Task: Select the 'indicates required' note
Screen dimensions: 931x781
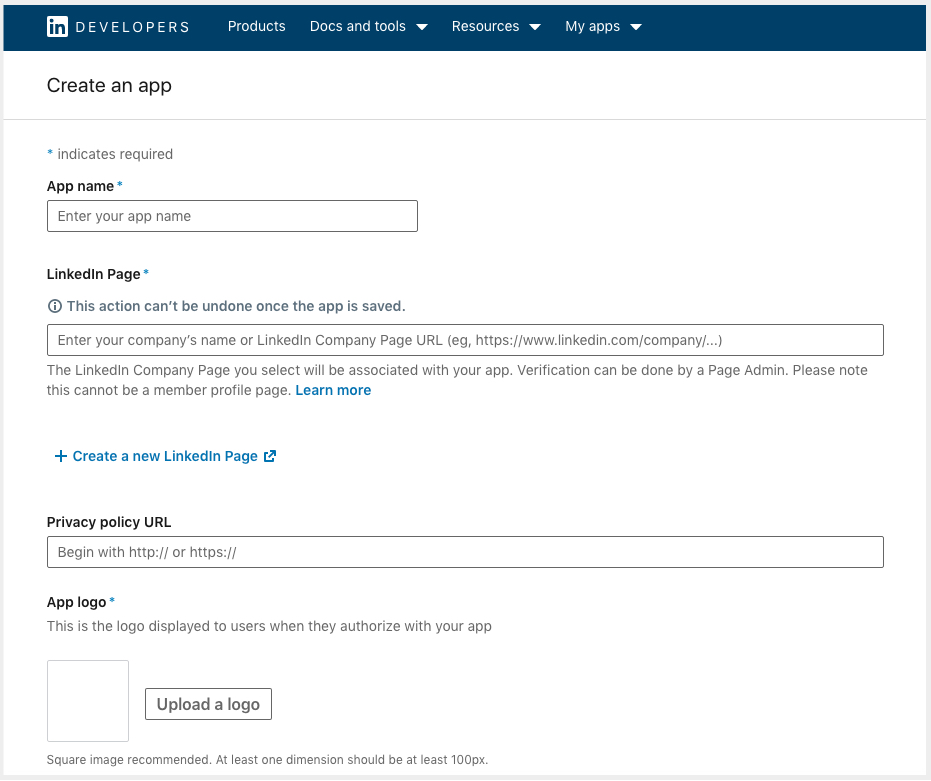Action: click(115, 154)
